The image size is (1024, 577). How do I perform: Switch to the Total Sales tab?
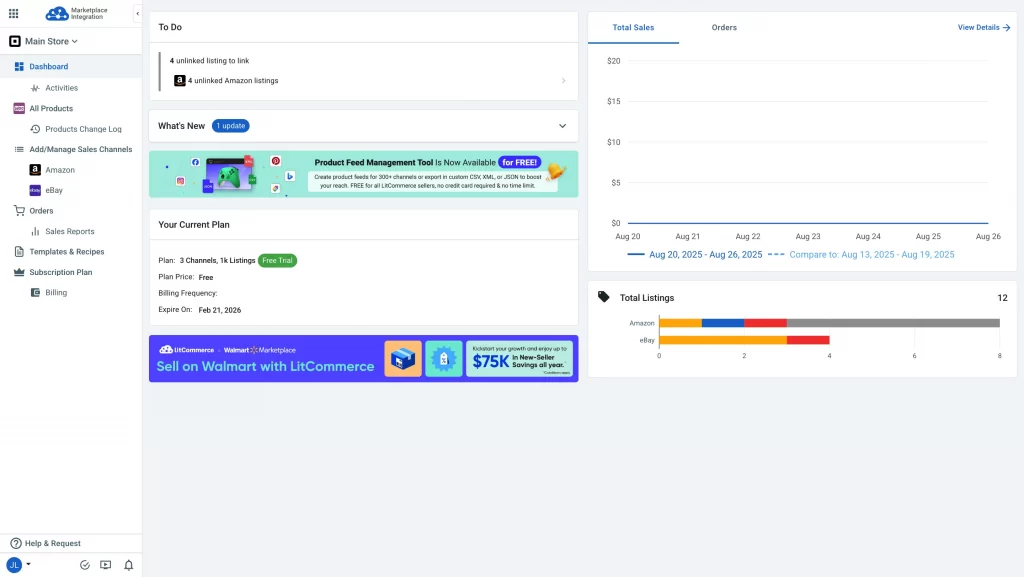(633, 27)
